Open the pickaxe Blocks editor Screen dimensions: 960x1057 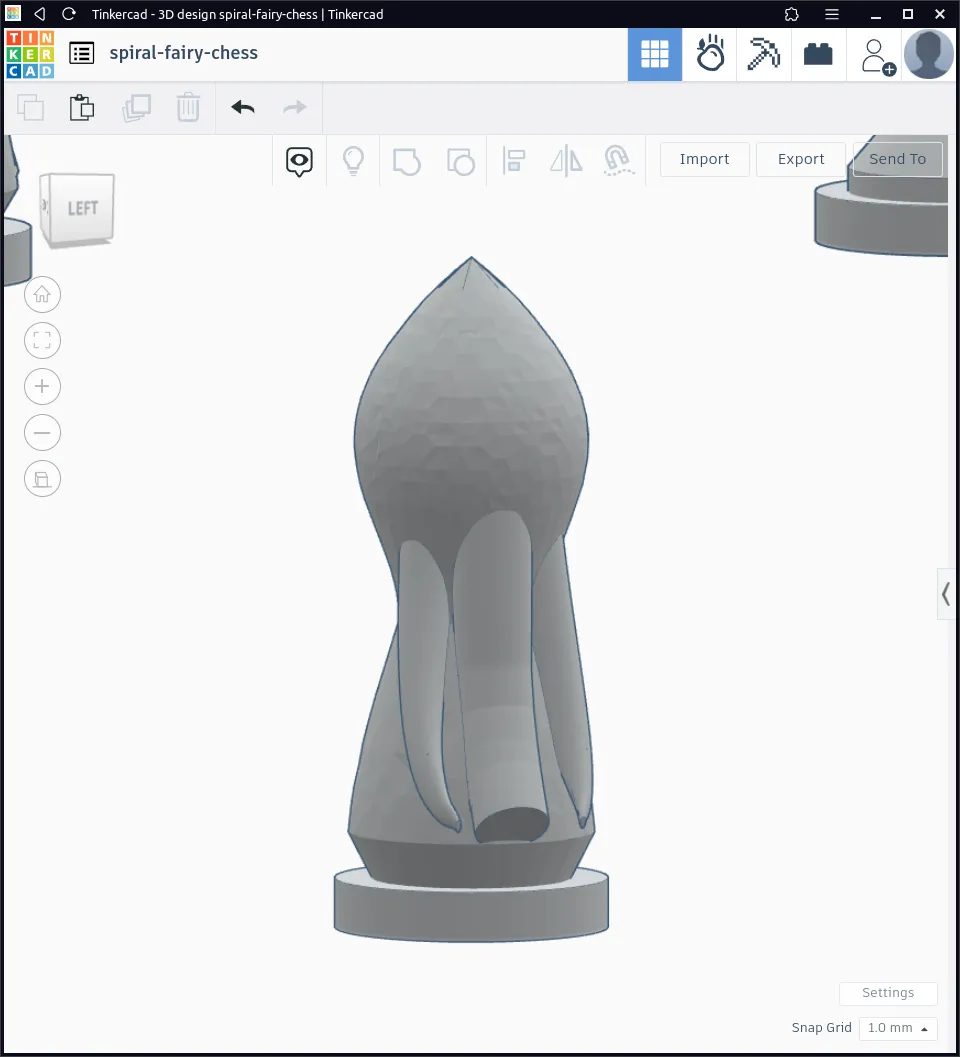point(764,54)
